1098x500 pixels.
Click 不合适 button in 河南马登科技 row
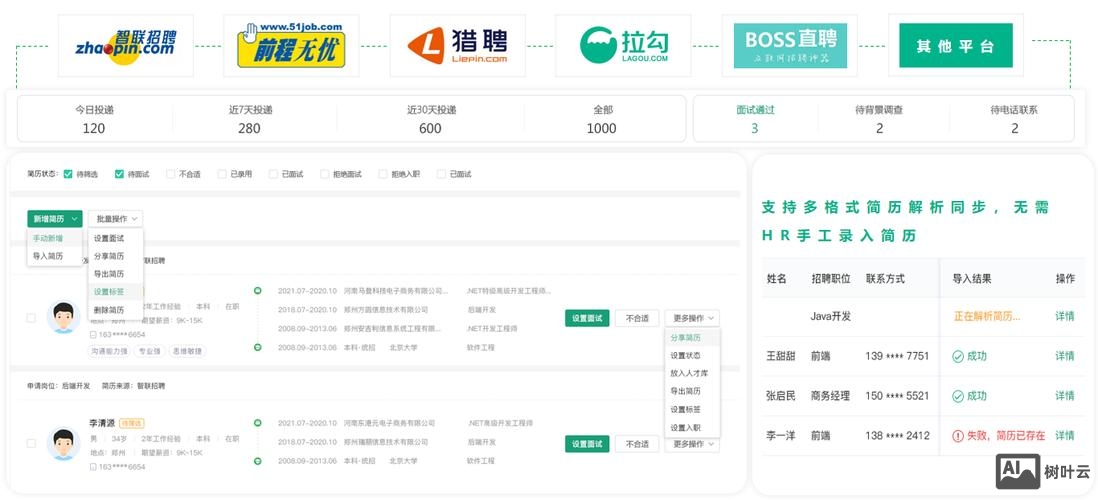click(637, 318)
